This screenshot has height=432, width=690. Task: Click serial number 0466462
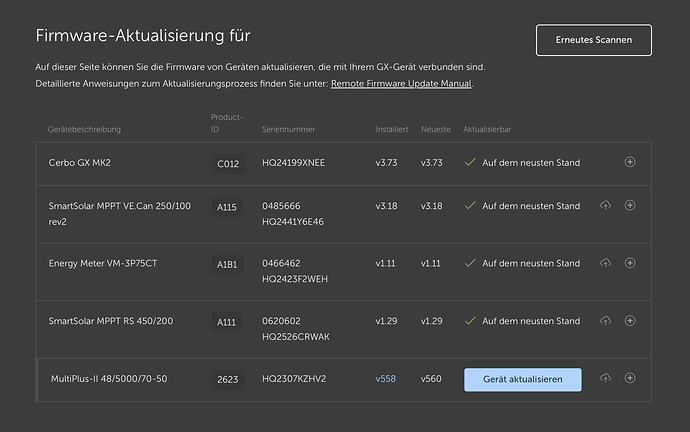[x=281, y=264]
